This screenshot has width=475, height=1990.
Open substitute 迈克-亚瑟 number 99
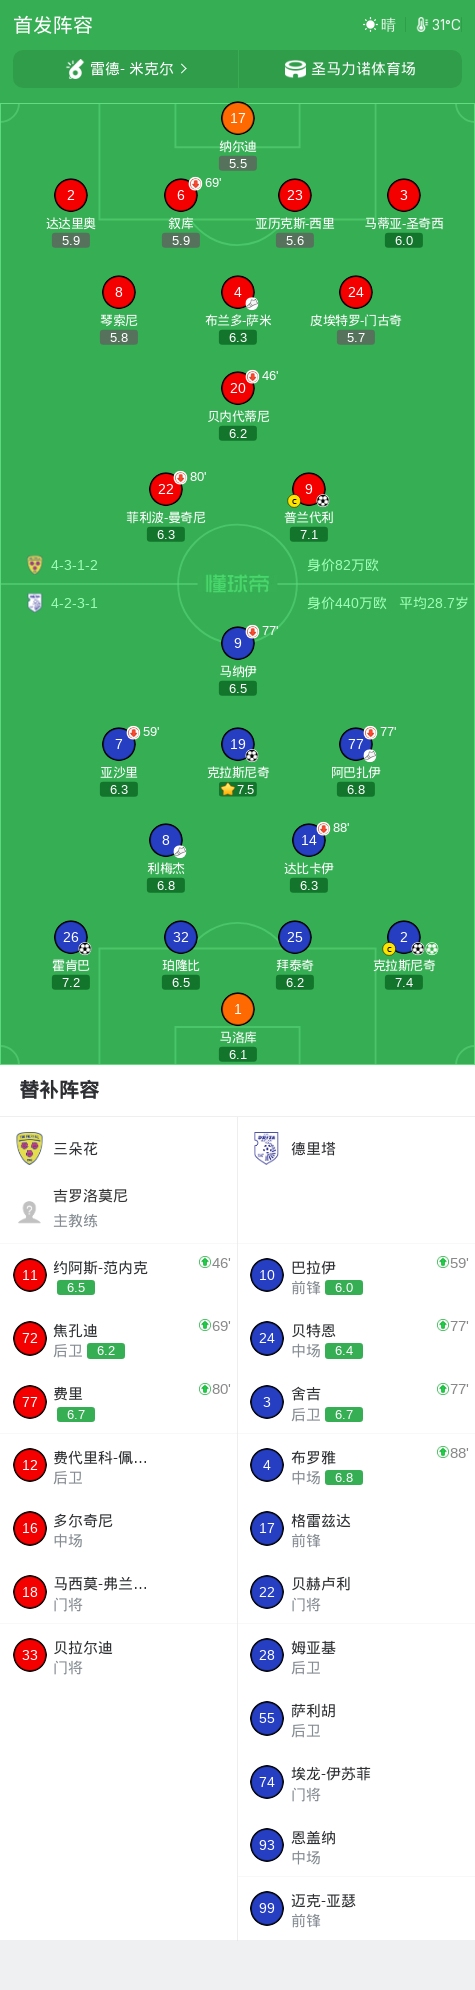356,1908
